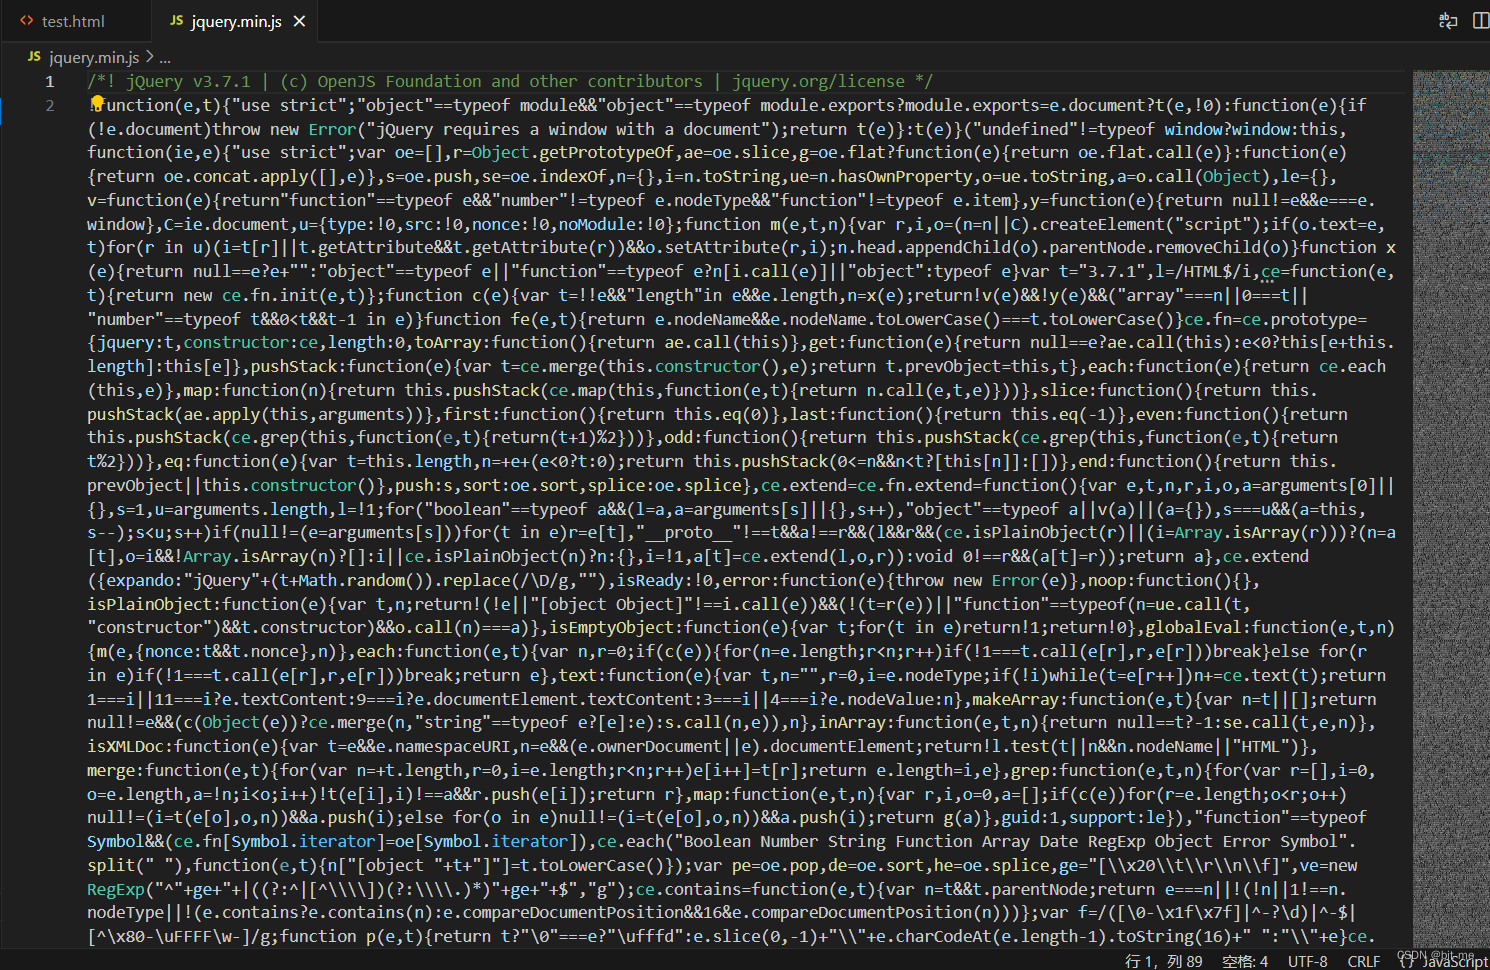Screen dimensions: 1490x970
Task: Click the HTML file icon on test.html tab
Action: pyautogui.click(x=27, y=21)
